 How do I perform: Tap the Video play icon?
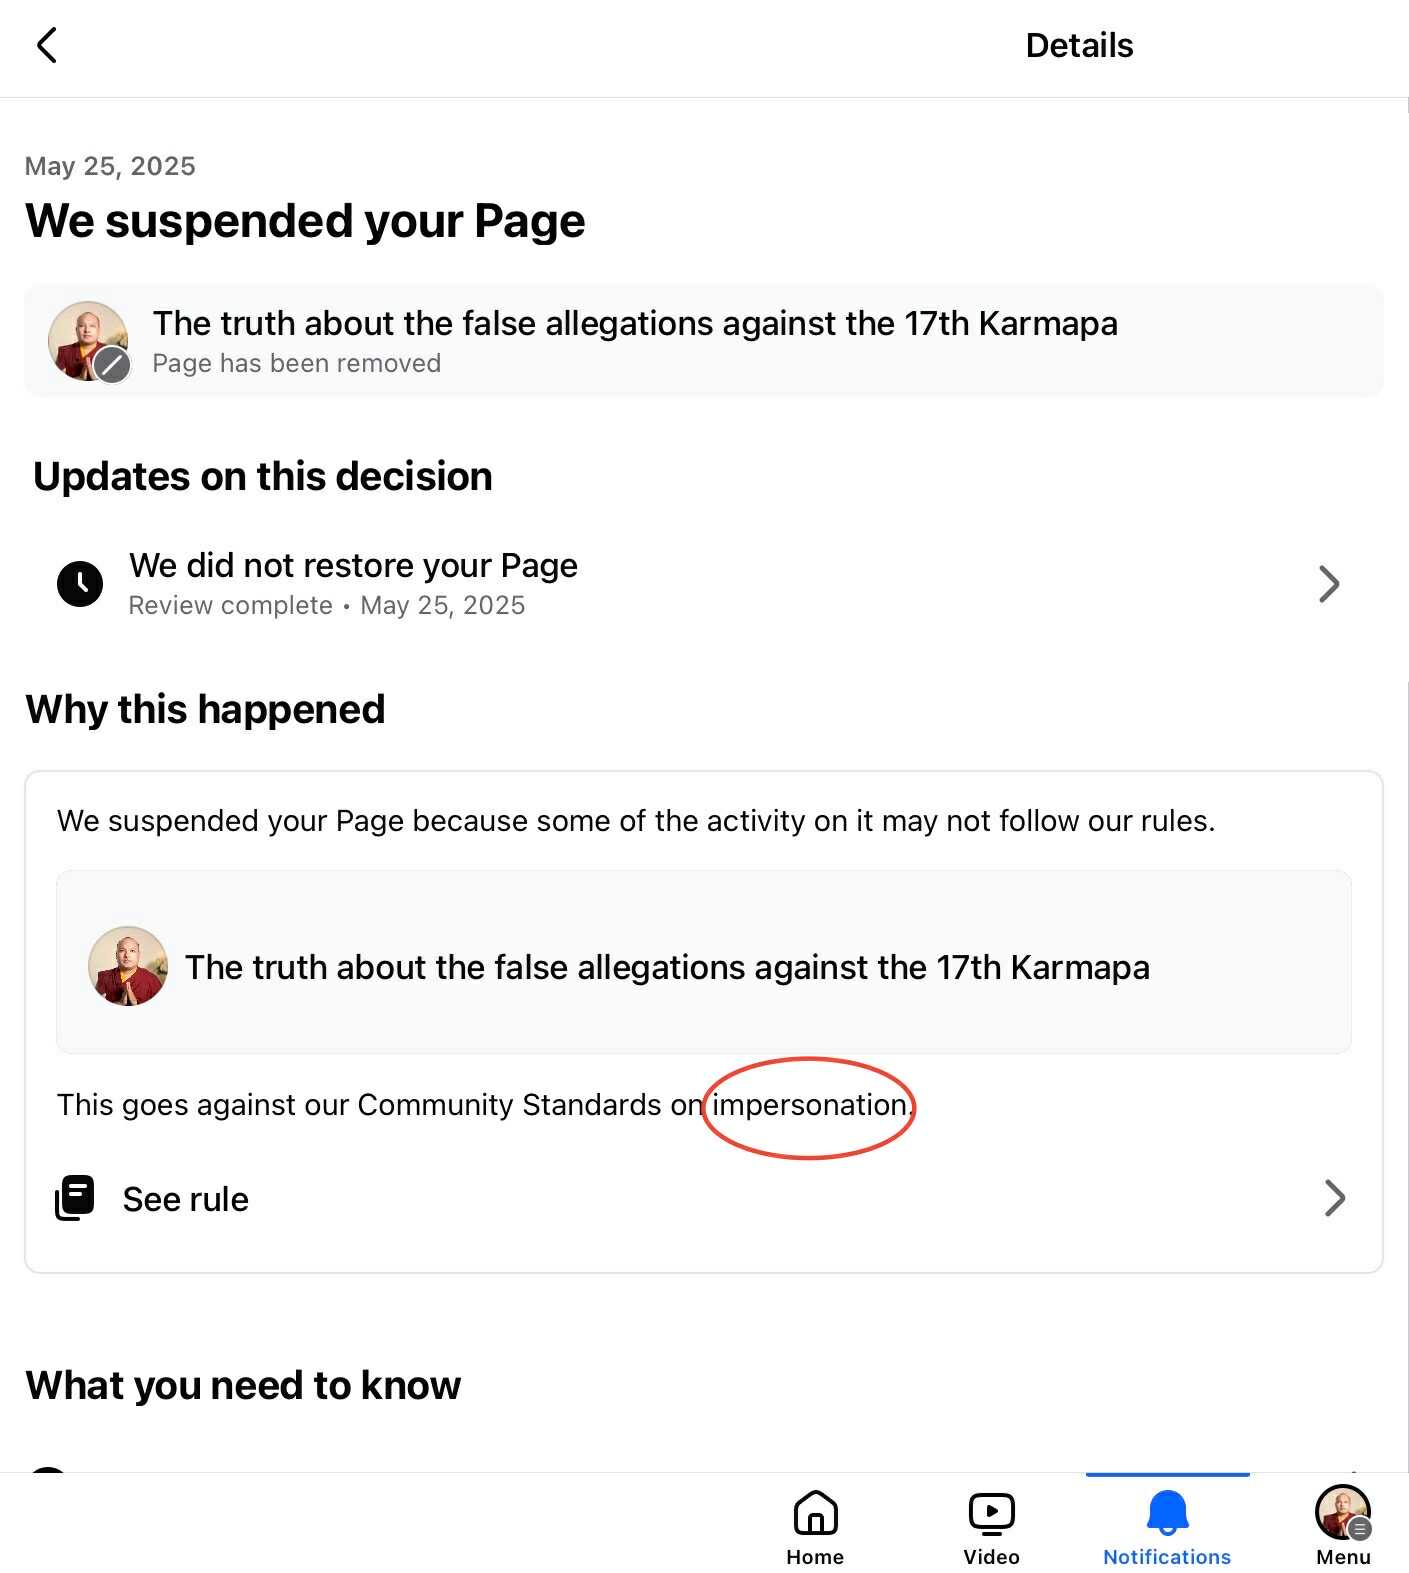coord(991,1512)
